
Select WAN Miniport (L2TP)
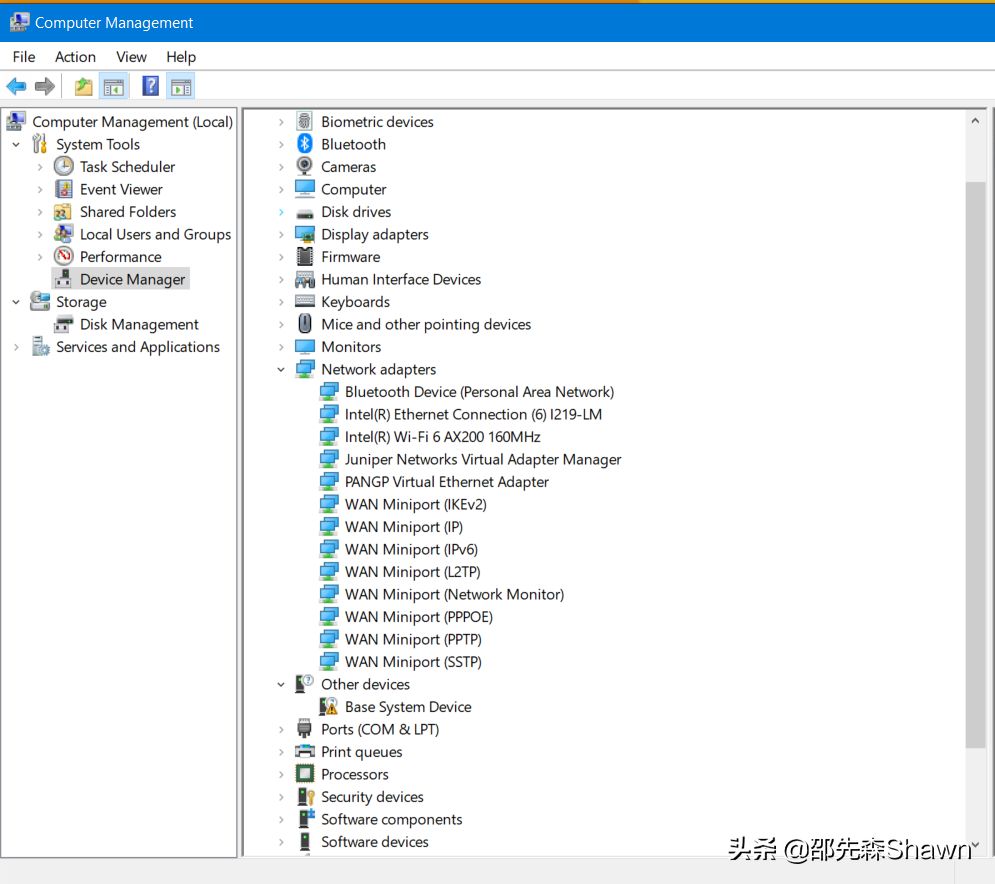coord(412,572)
